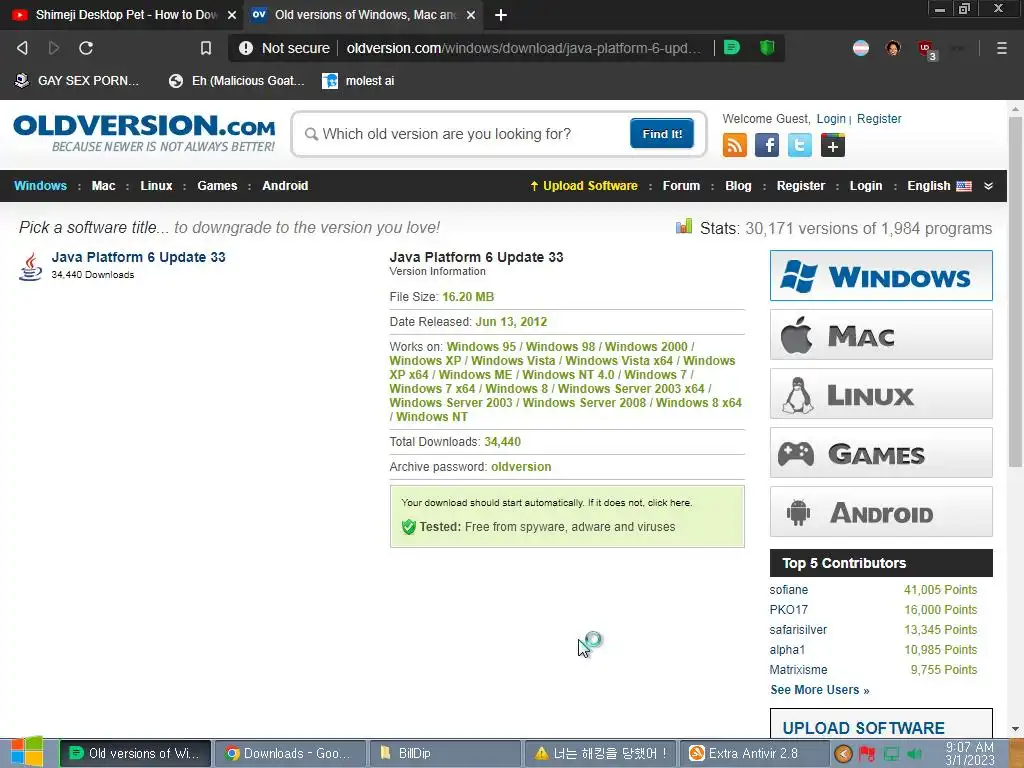1024x768 pixels.
Task: Click the address bar URL
Action: [x=524, y=48]
